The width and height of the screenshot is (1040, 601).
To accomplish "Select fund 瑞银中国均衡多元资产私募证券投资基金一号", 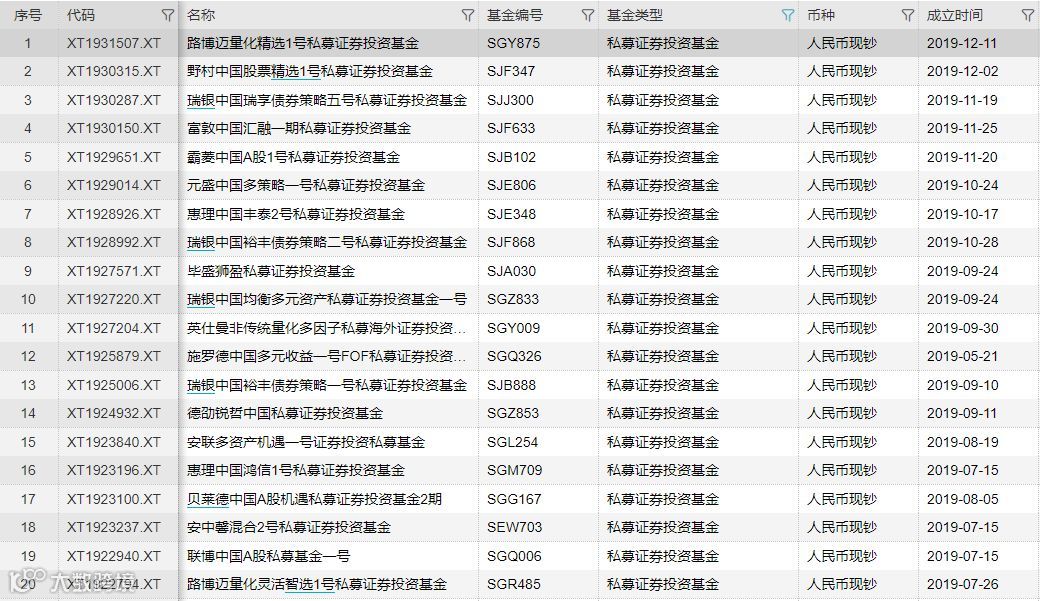I will [x=327, y=299].
